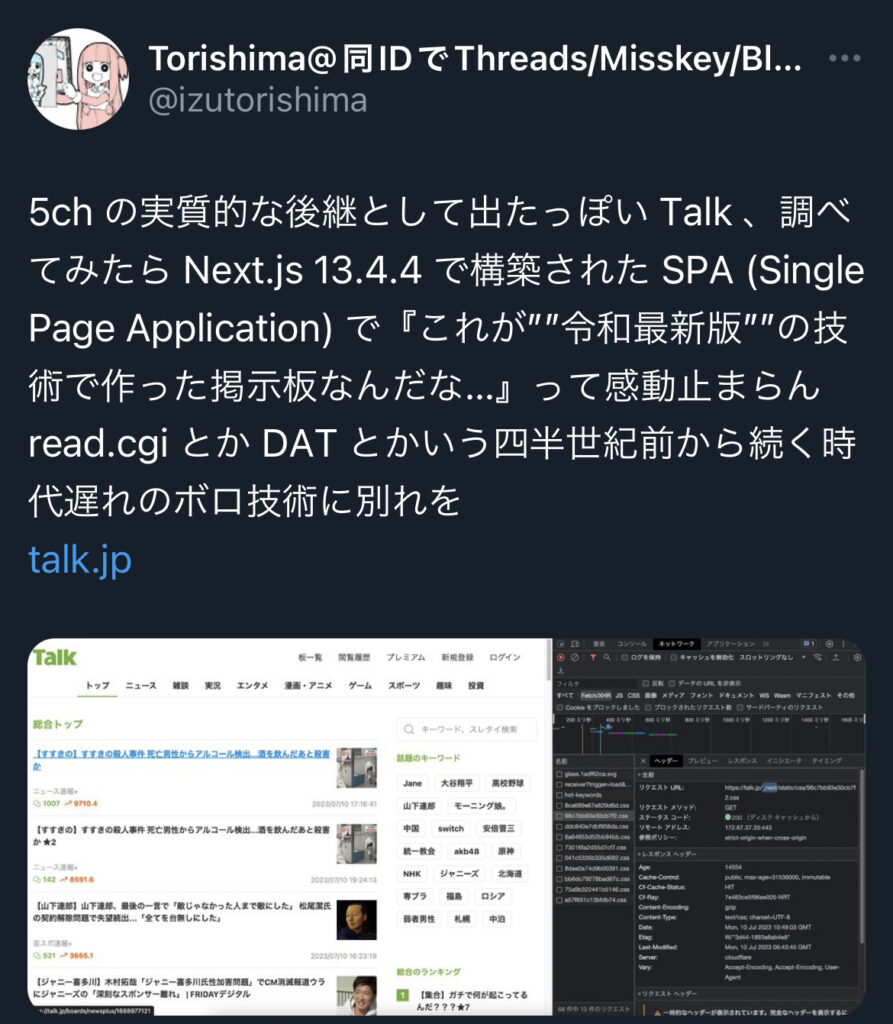Open Torishima's profile avatar picture
Image resolution: width=893 pixels, height=1024 pixels.
78,79
